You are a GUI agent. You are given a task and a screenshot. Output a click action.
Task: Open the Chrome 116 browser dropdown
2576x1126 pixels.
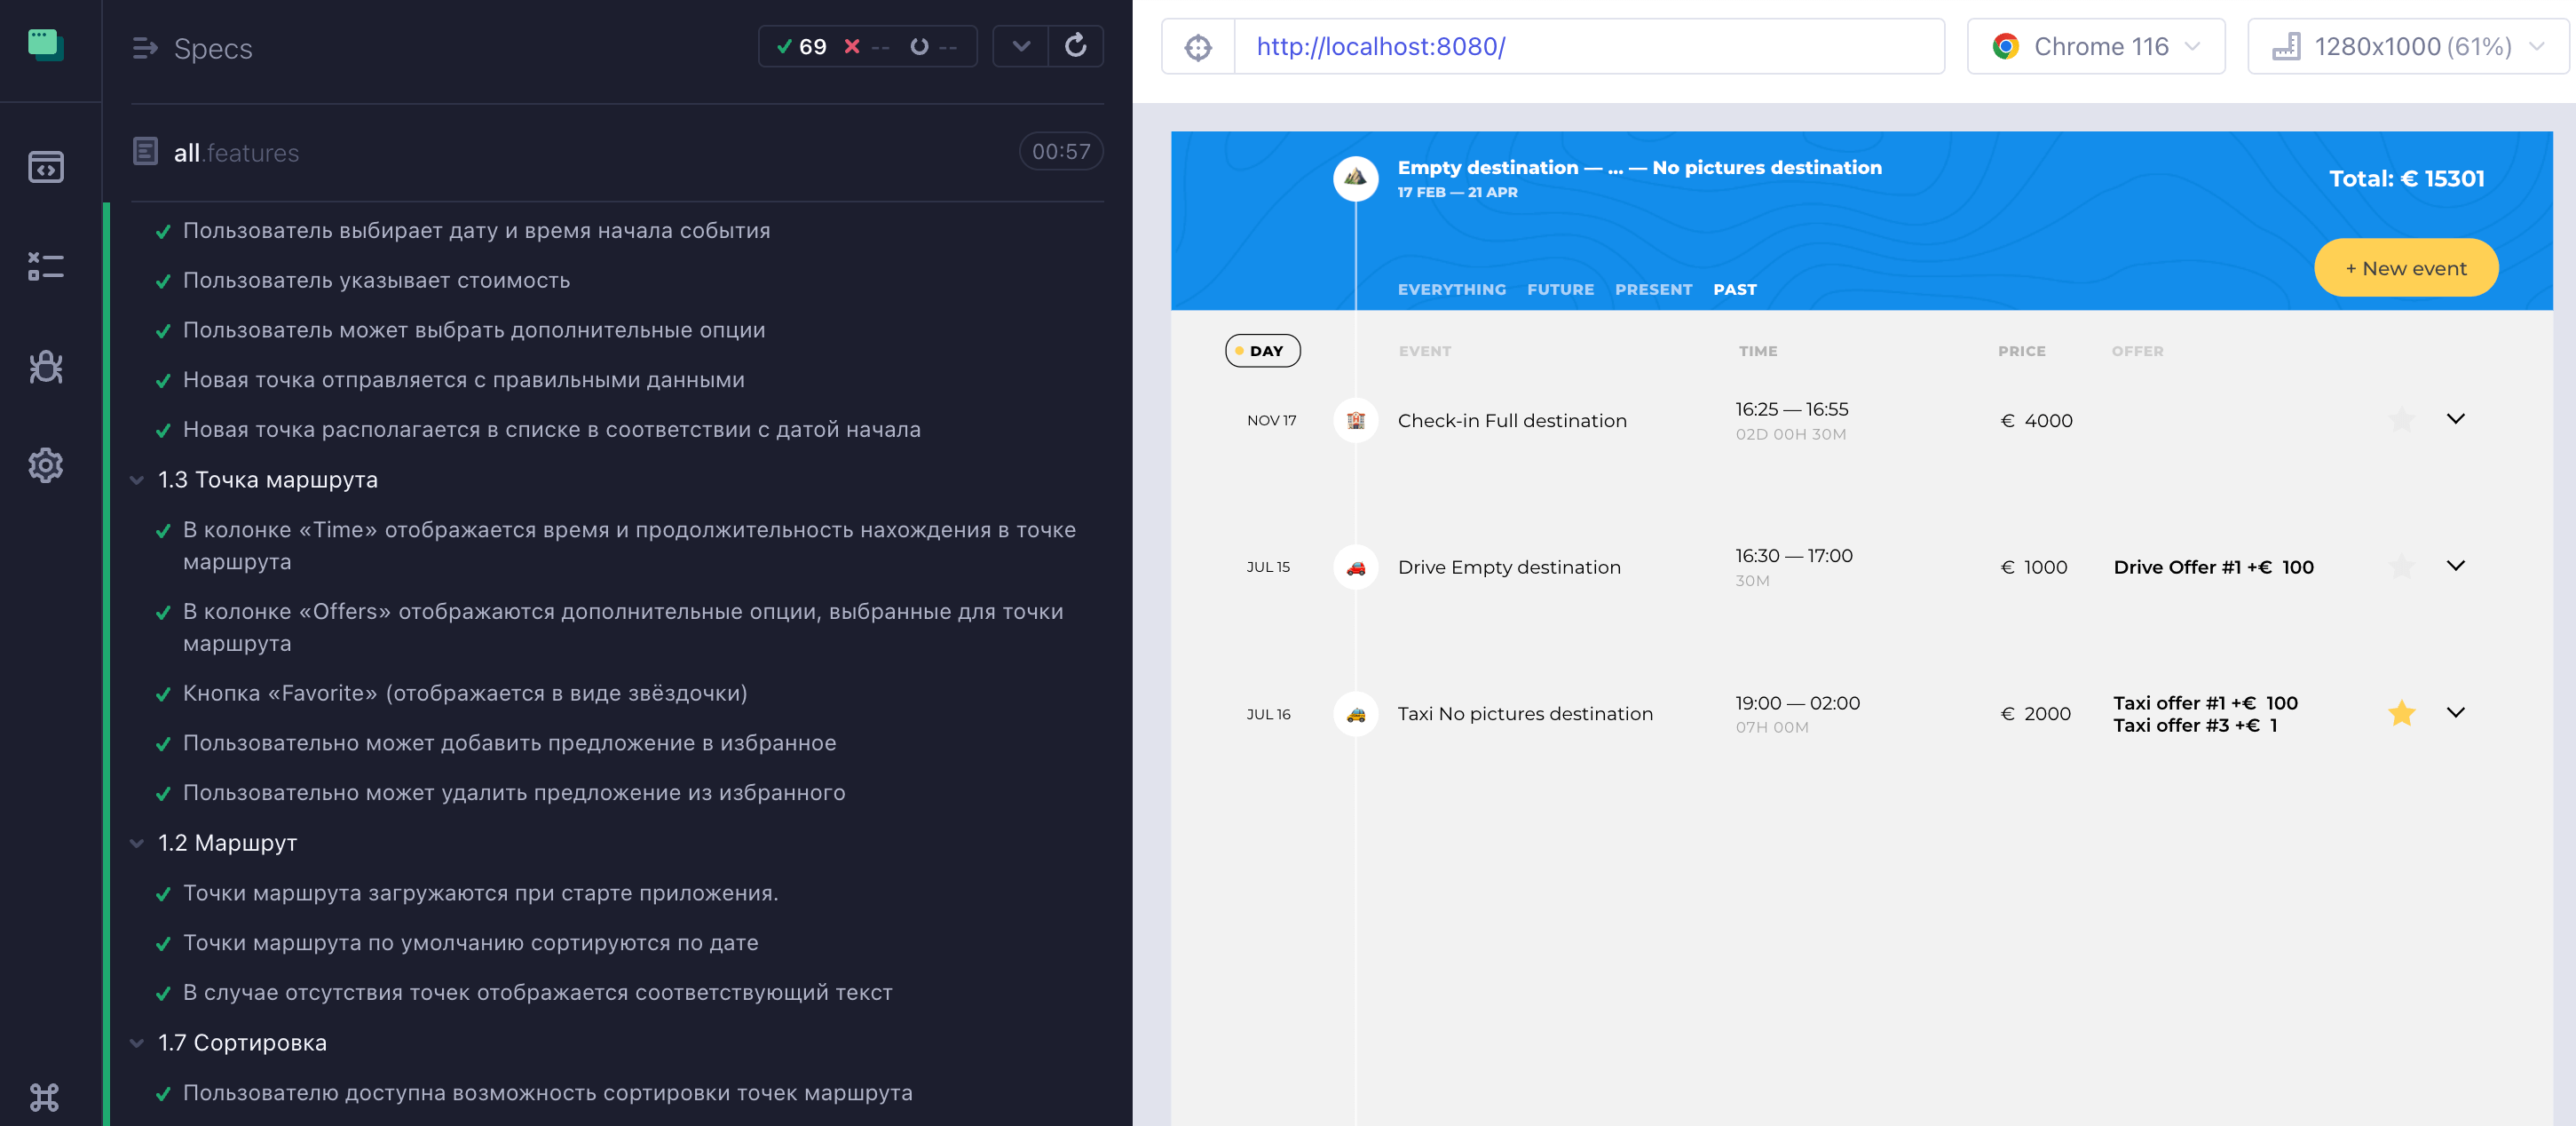pos(2096,47)
